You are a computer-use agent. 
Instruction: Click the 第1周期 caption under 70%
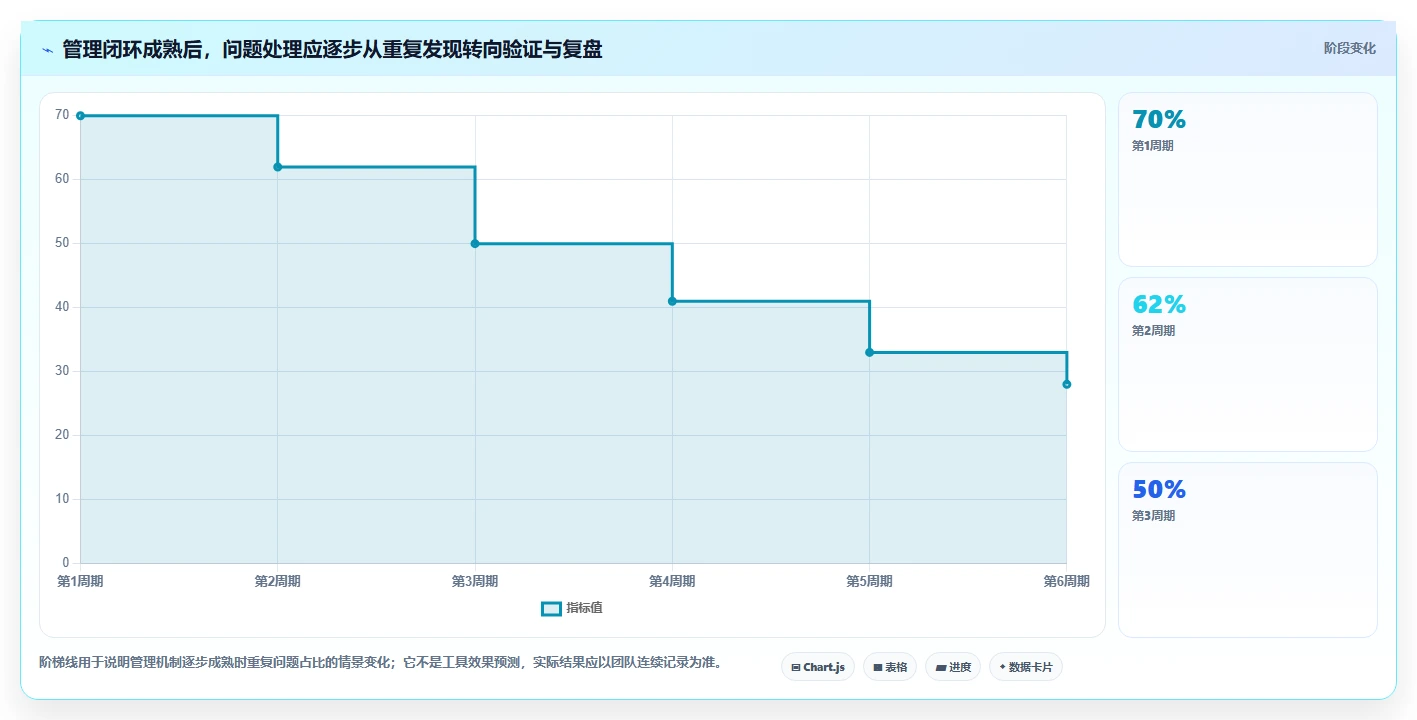coord(1153,146)
